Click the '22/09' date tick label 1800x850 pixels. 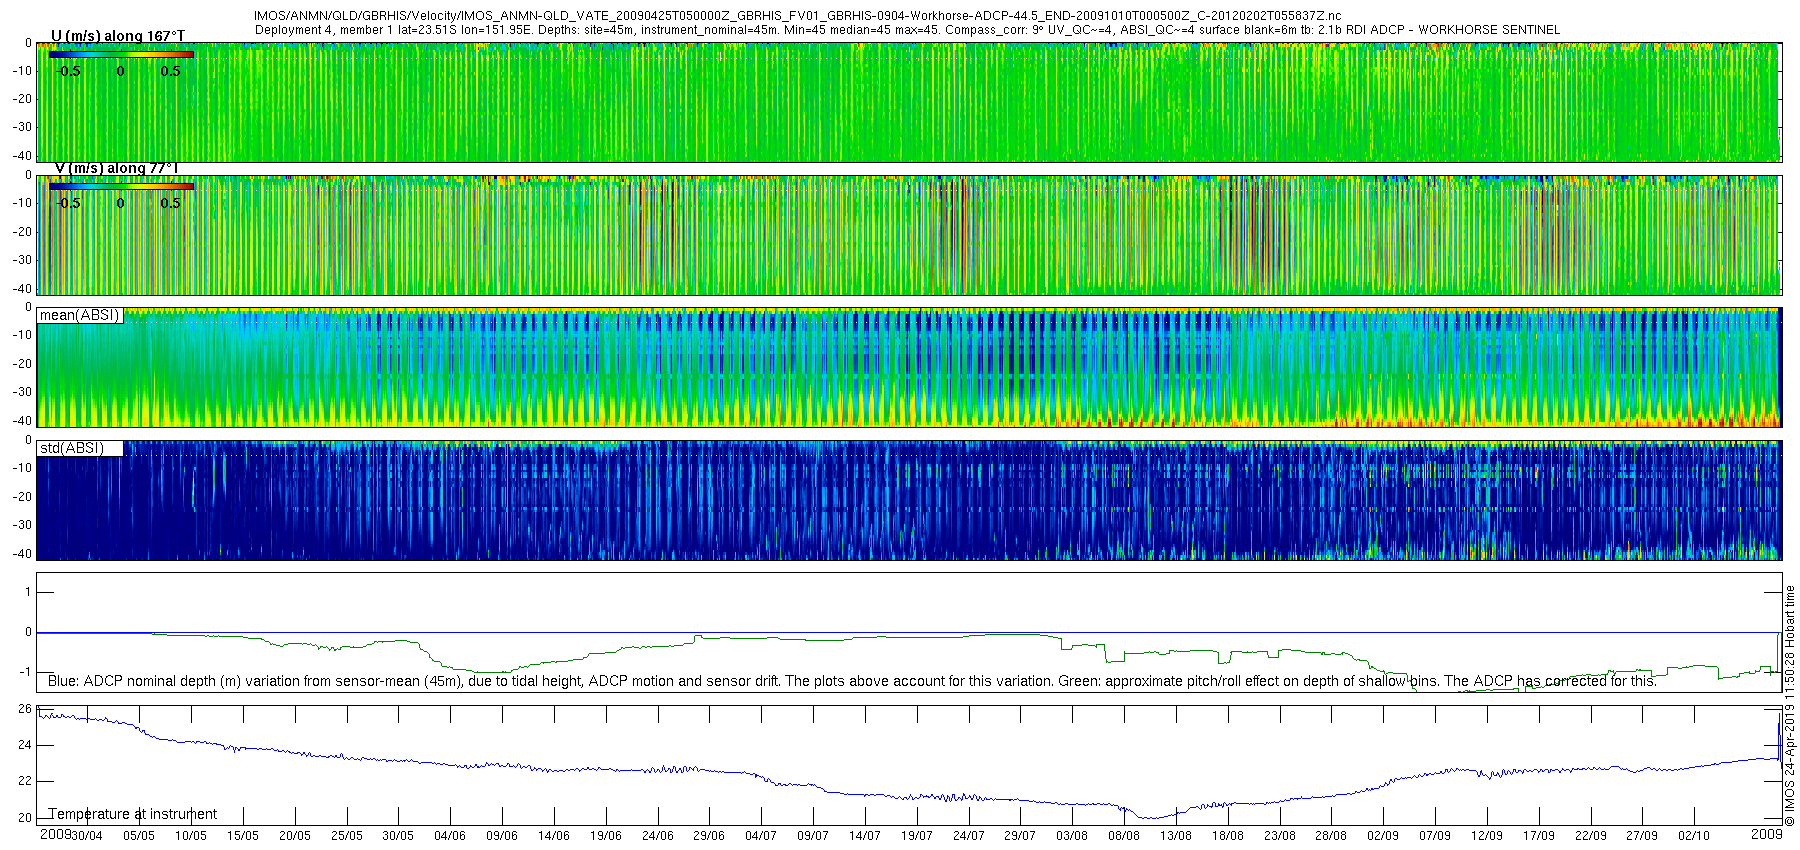pyautogui.click(x=1591, y=836)
